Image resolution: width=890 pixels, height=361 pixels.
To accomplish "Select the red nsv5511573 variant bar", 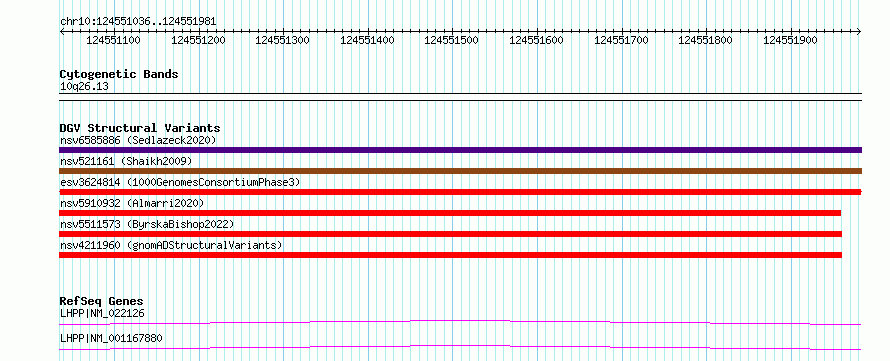I will tap(450, 234).
